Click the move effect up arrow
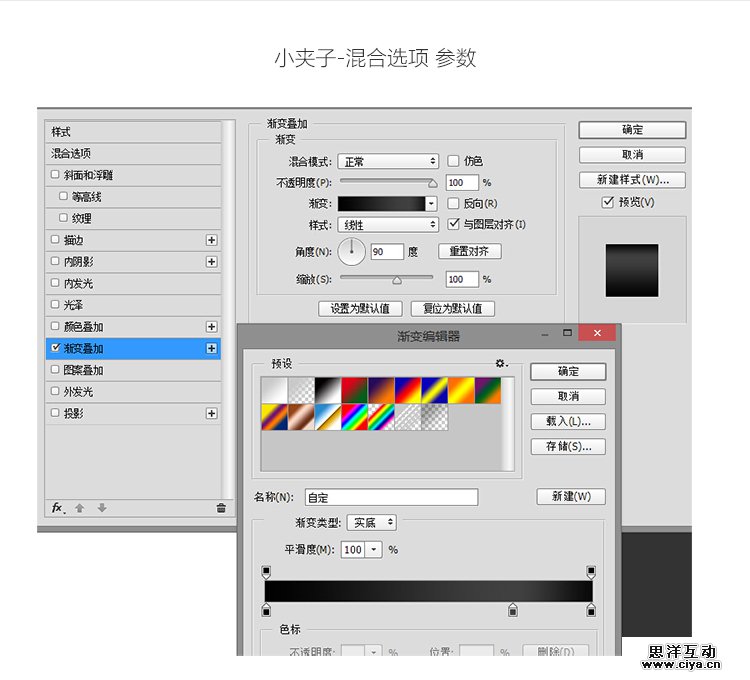Screen dimensions: 750x680 pos(81,508)
